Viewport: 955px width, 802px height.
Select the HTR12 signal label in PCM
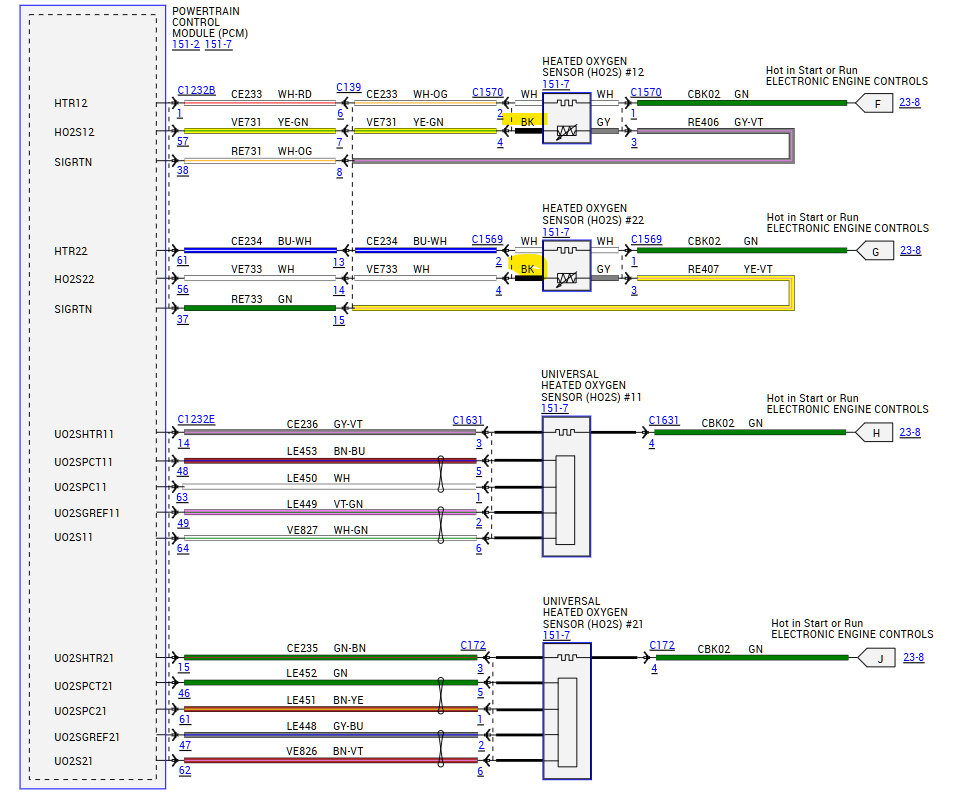pyautogui.click(x=71, y=104)
